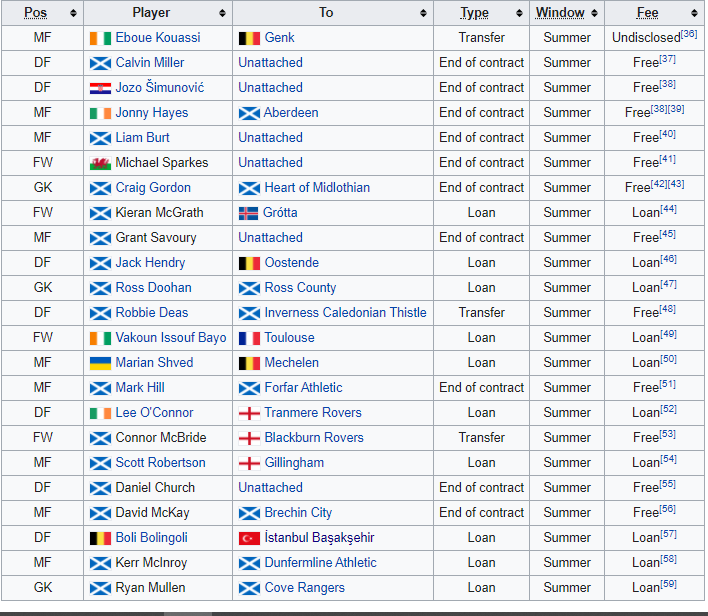Open citation 53 in Connor McBride row
Image resolution: width=708 pixels, height=616 pixels.
pos(667,434)
